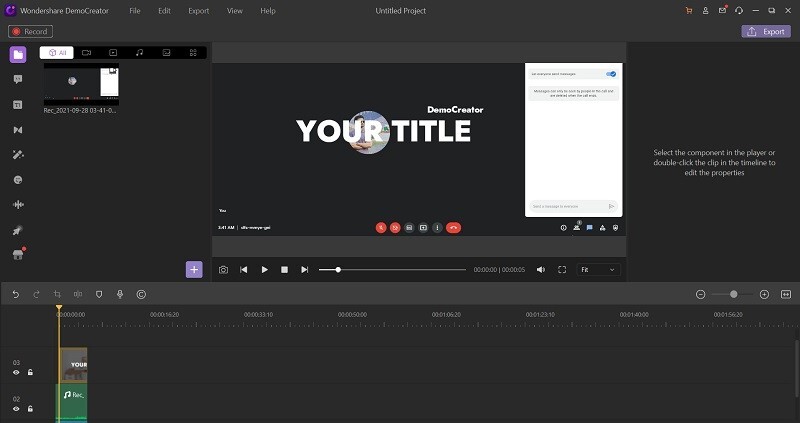Select the green Rec clip on track 02
Screen dimensions: 800x423
(x=71, y=403)
